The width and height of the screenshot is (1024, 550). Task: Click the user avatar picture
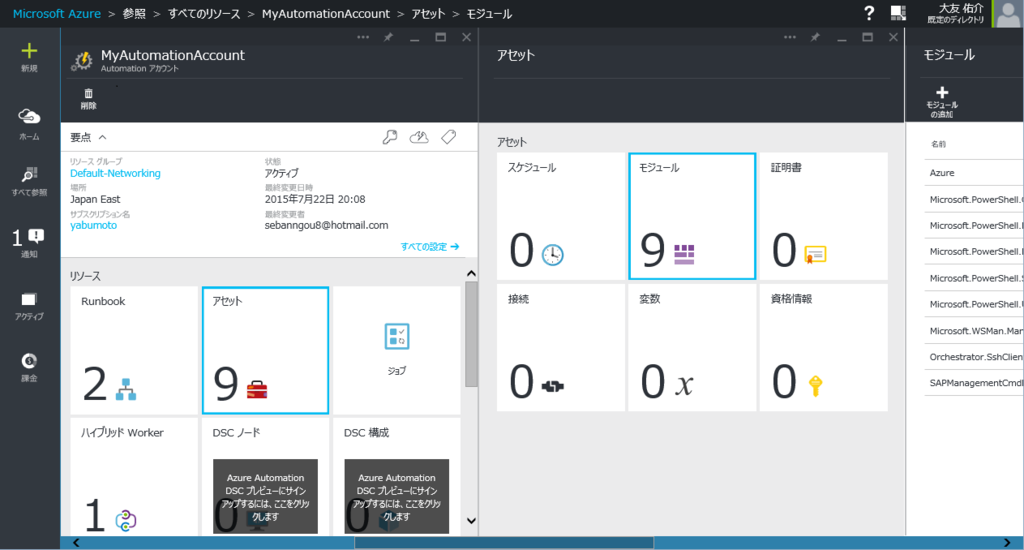click(1008, 13)
